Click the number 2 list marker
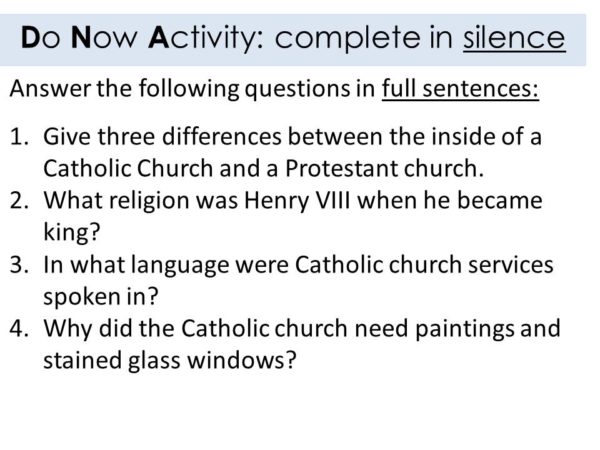The width and height of the screenshot is (600, 450). pyautogui.click(x=18, y=201)
